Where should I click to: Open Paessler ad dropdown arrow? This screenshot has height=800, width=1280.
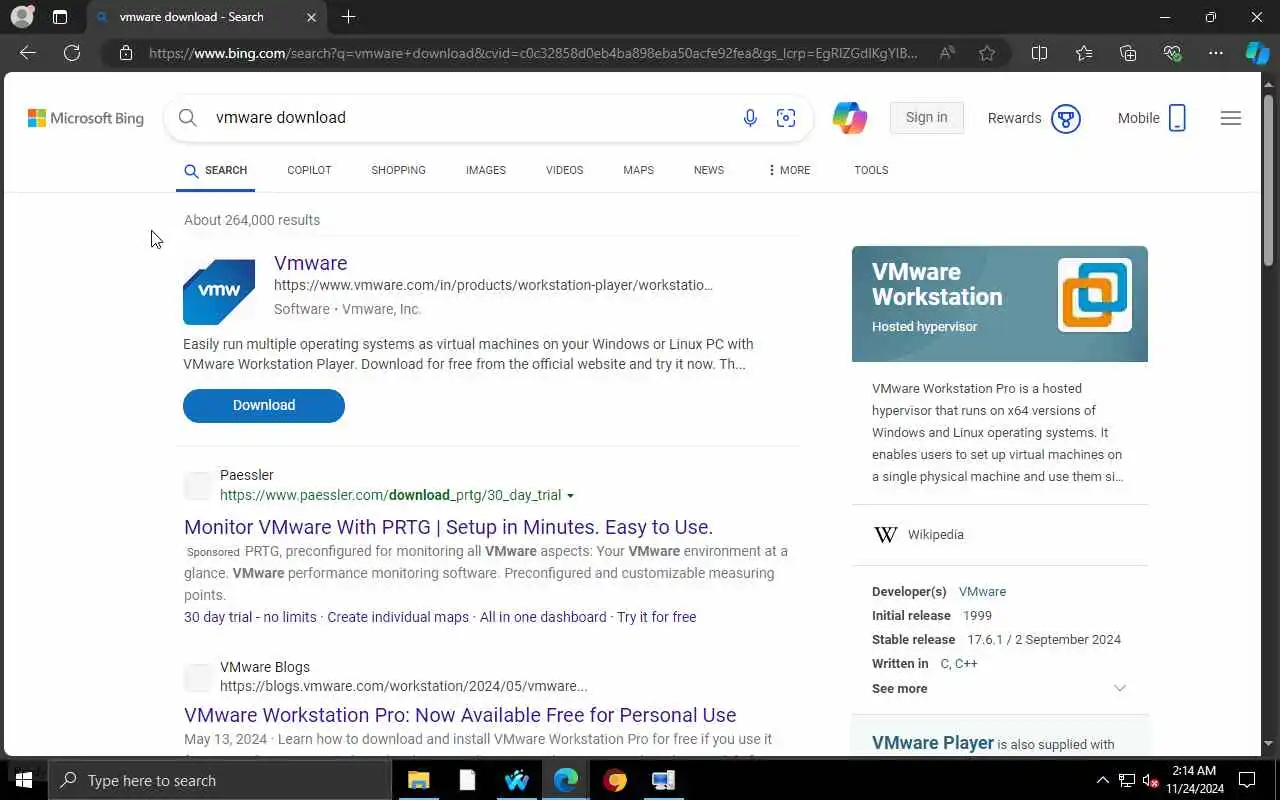pos(570,496)
